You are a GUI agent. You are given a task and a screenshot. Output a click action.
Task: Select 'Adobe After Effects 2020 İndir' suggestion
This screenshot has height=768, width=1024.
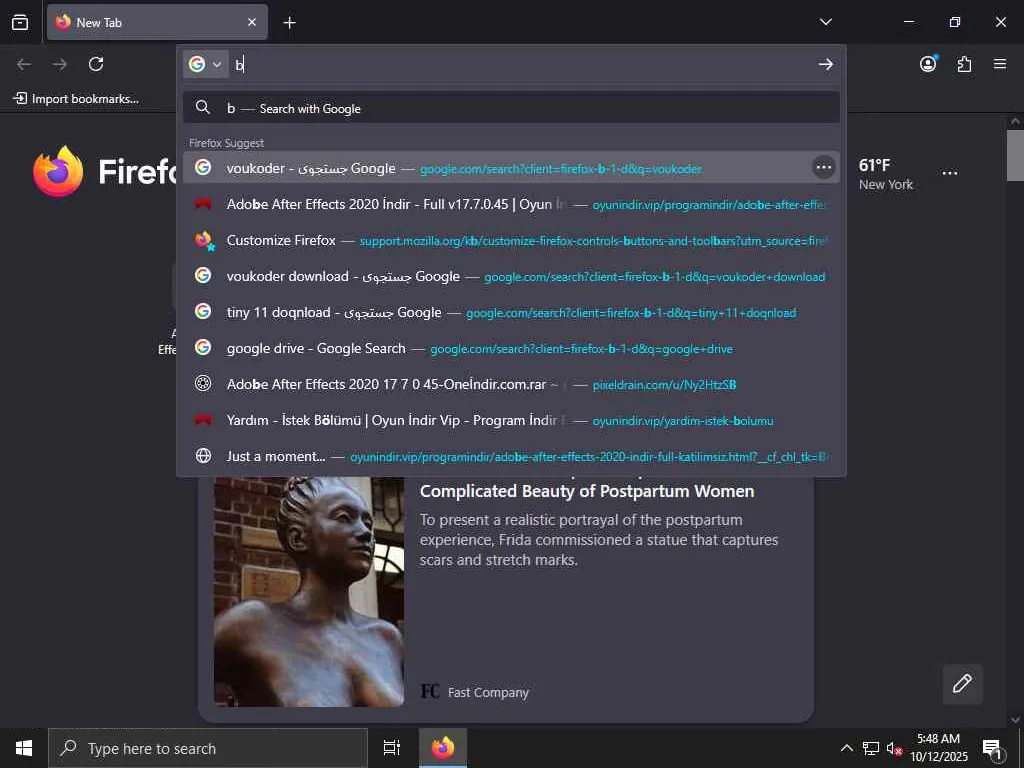pyautogui.click(x=511, y=204)
